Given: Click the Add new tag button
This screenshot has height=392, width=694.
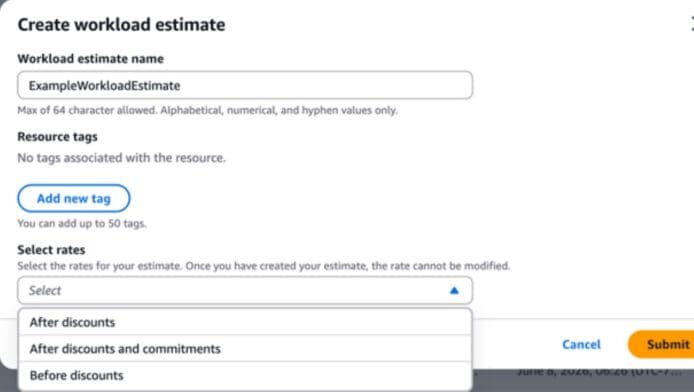Looking at the screenshot, I should point(74,198).
